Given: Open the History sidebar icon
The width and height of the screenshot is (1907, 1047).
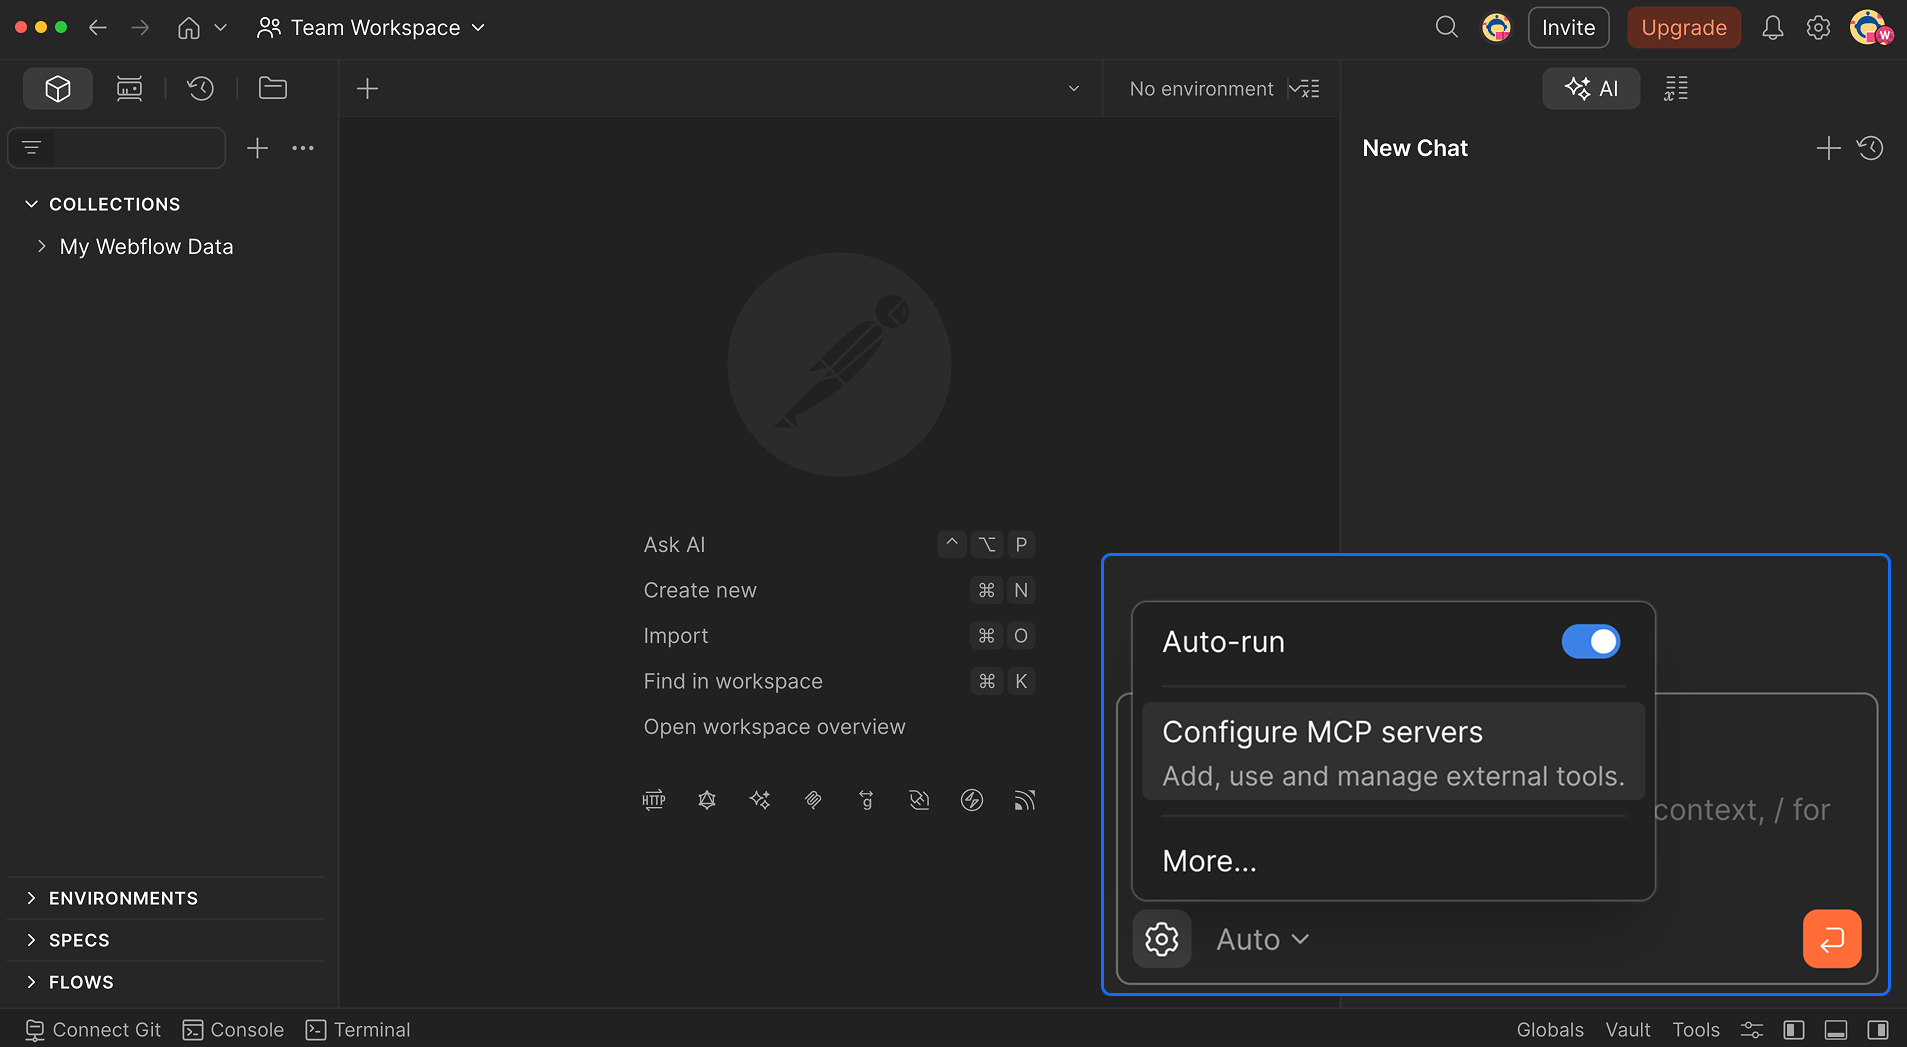Looking at the screenshot, I should pos(201,88).
